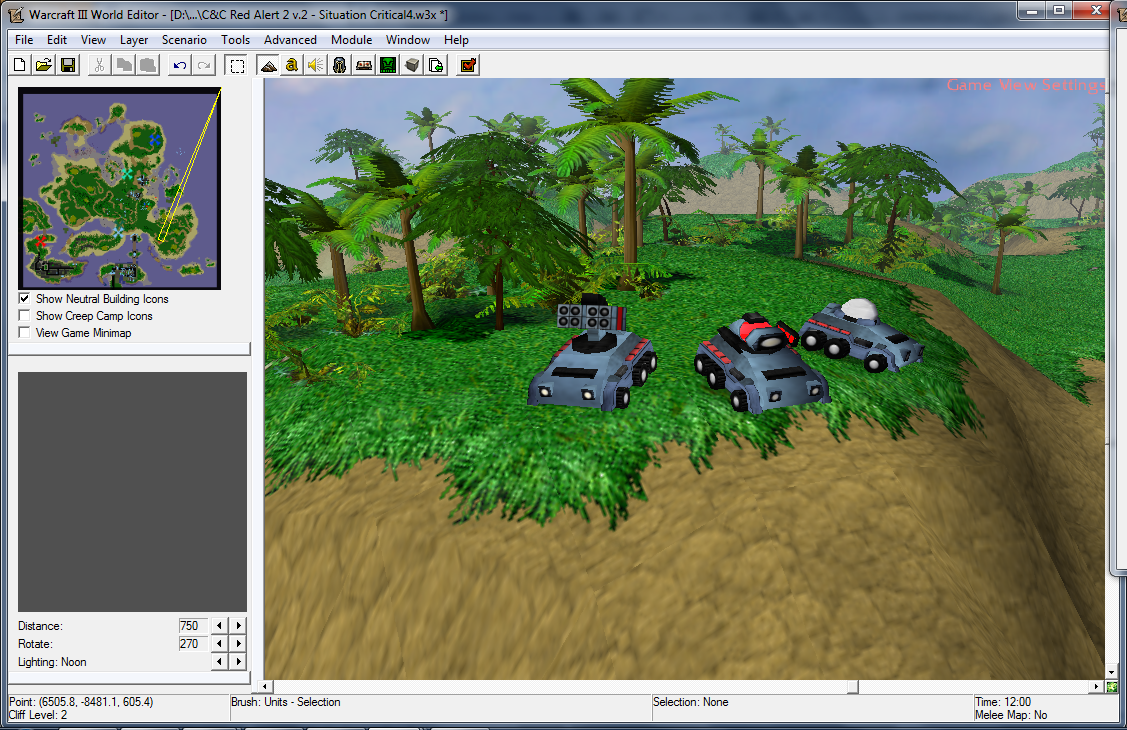Click the Paste toolbar icon
The width and height of the screenshot is (1127, 730).
pos(148,65)
